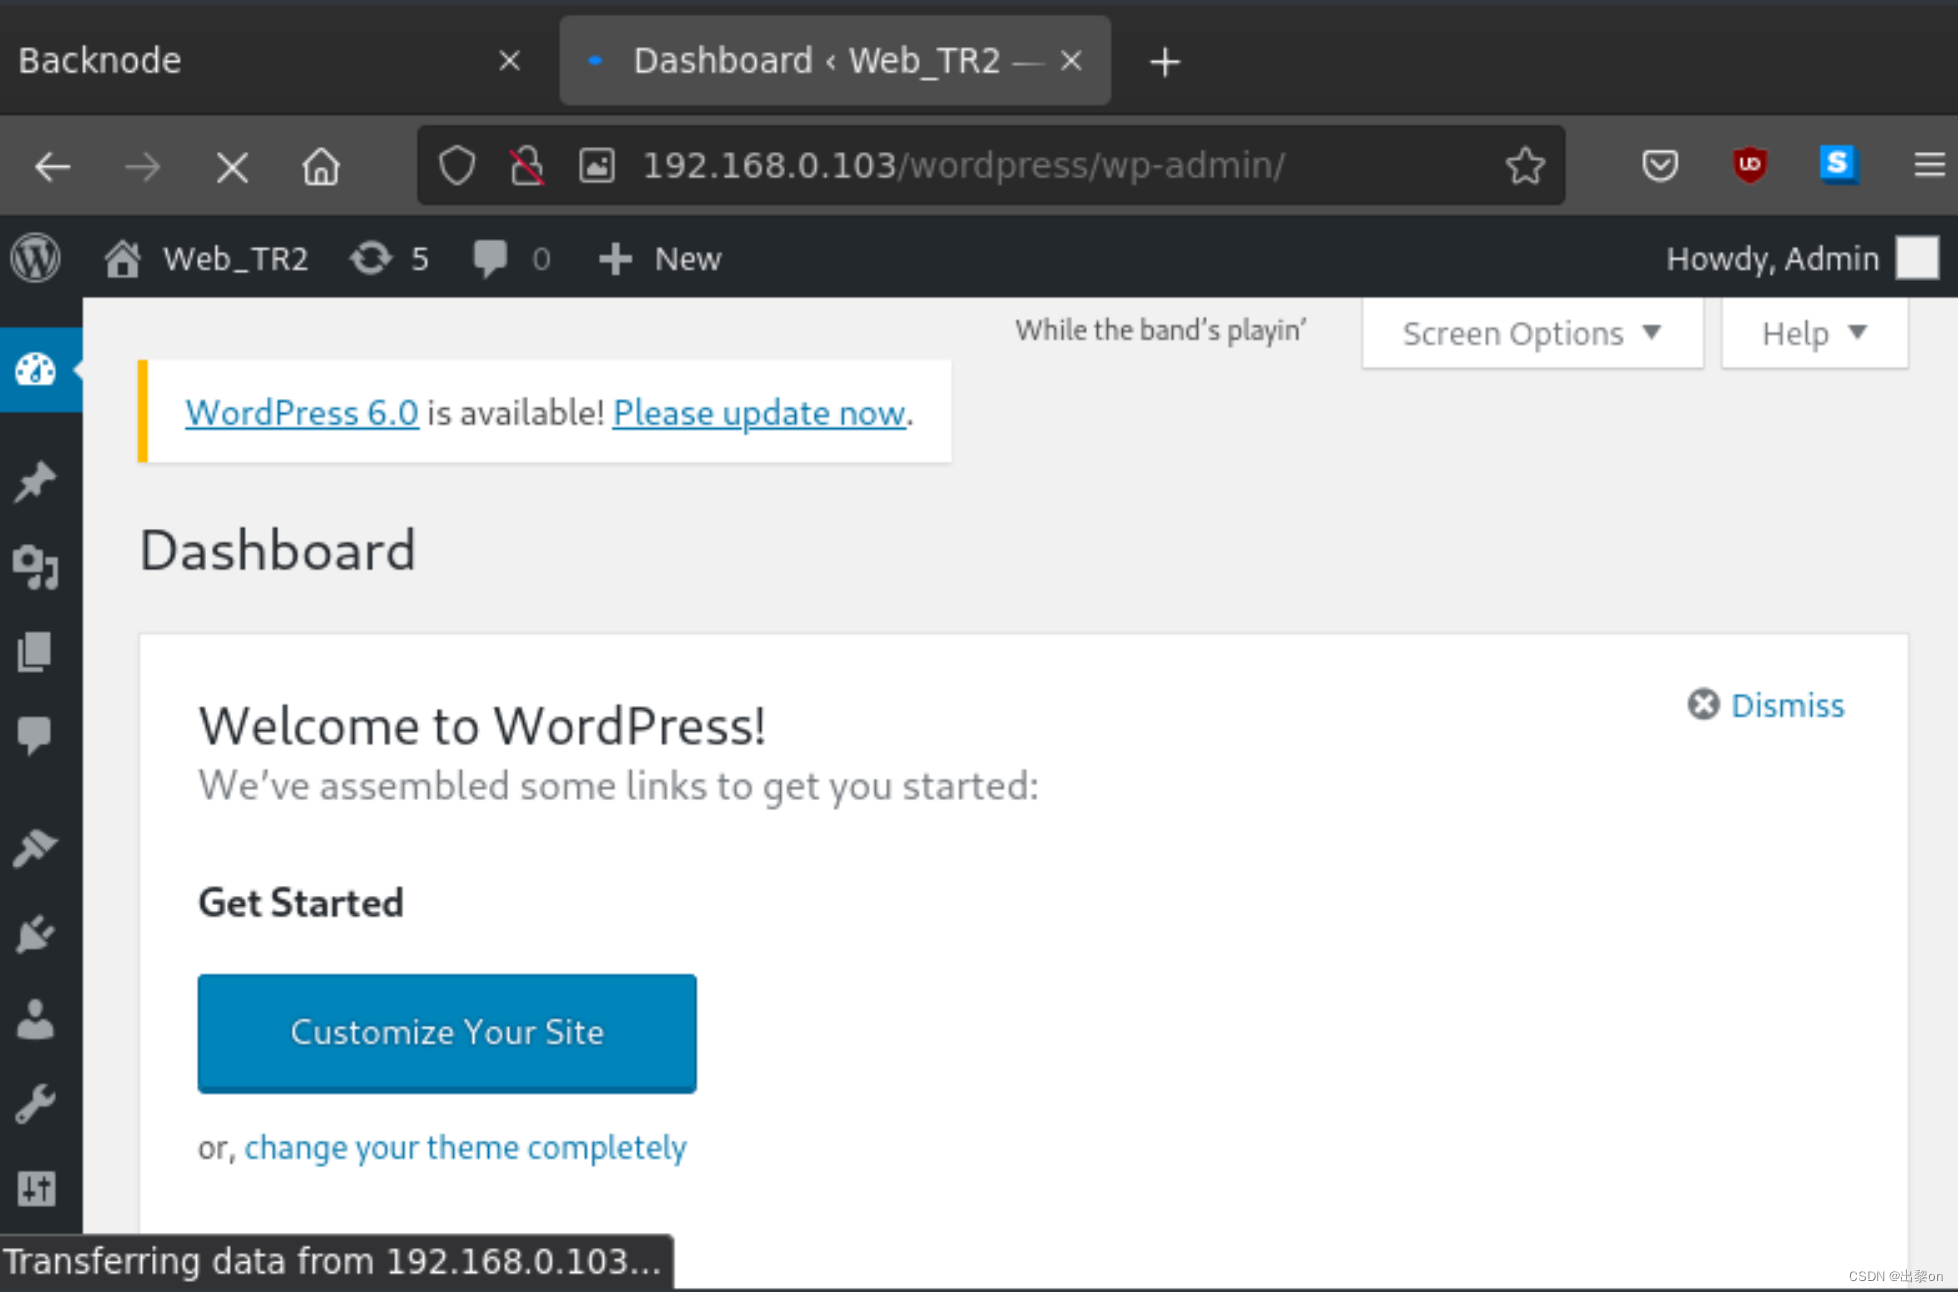The width and height of the screenshot is (1958, 1292).
Task: Open Plugins in the sidebar
Action: tap(36, 934)
